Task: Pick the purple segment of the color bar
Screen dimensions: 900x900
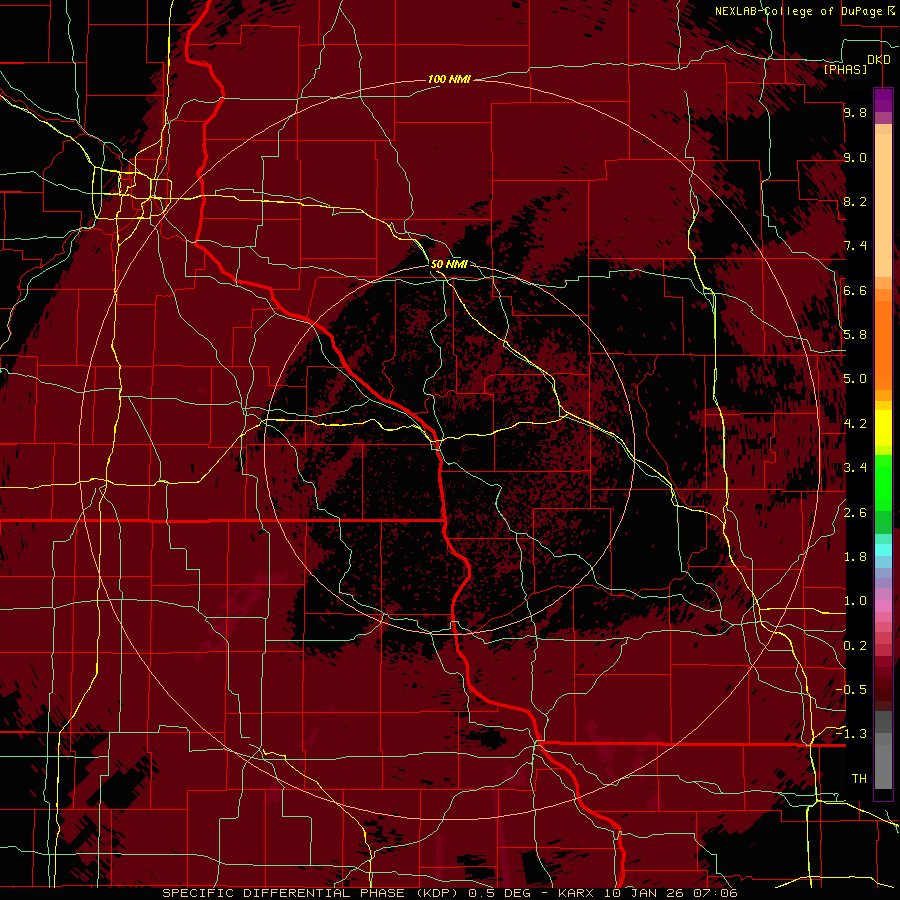Action: (x=883, y=100)
